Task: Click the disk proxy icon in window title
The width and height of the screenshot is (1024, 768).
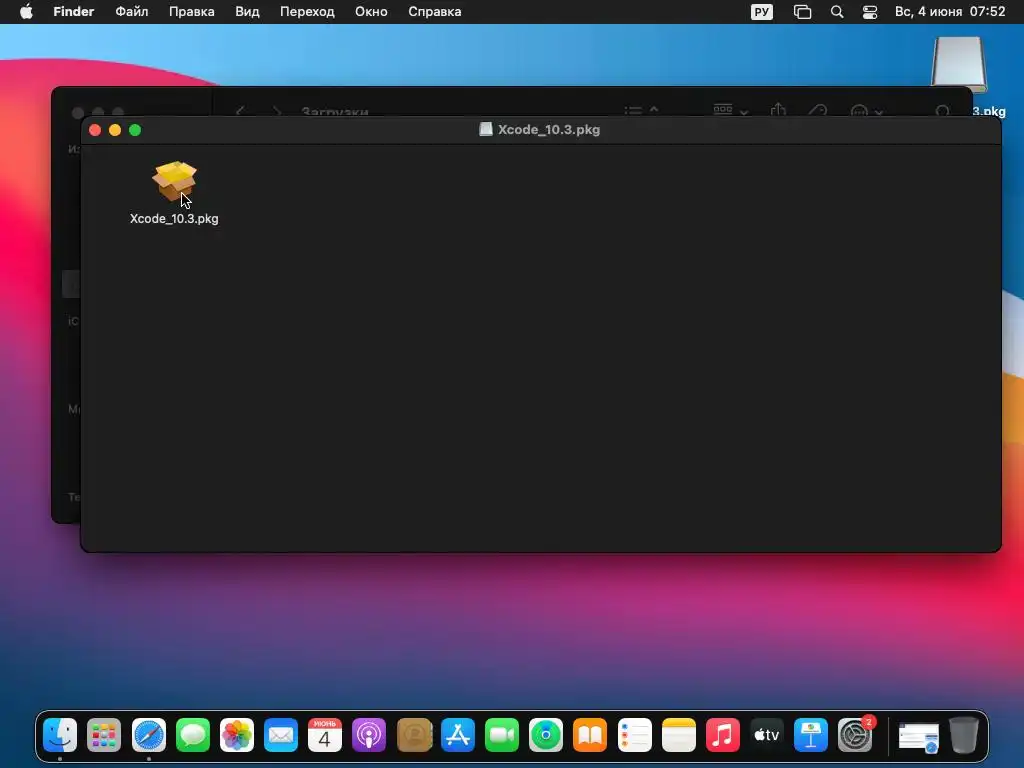Action: pyautogui.click(x=486, y=129)
